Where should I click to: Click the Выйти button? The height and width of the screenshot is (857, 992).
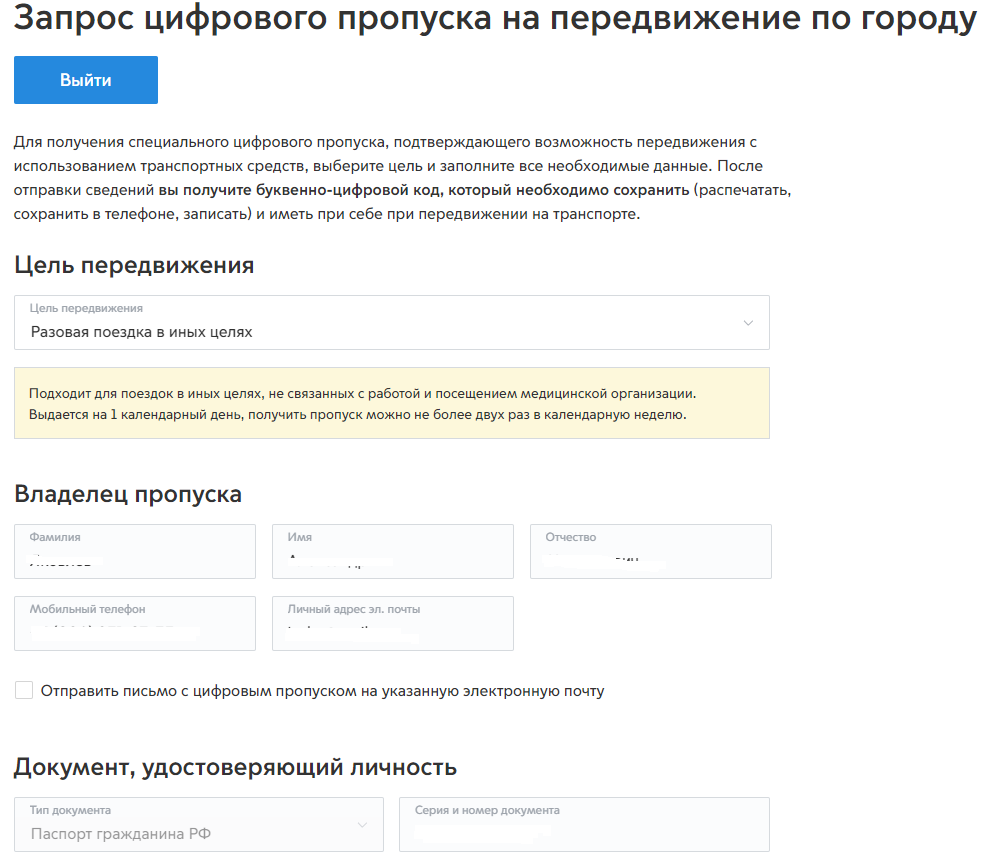tap(85, 80)
